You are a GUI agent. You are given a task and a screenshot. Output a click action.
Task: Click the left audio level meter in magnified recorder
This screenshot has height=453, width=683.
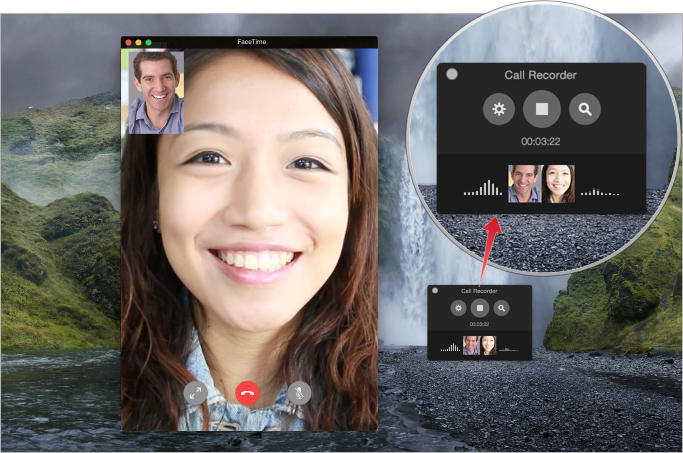pyautogui.click(x=483, y=187)
